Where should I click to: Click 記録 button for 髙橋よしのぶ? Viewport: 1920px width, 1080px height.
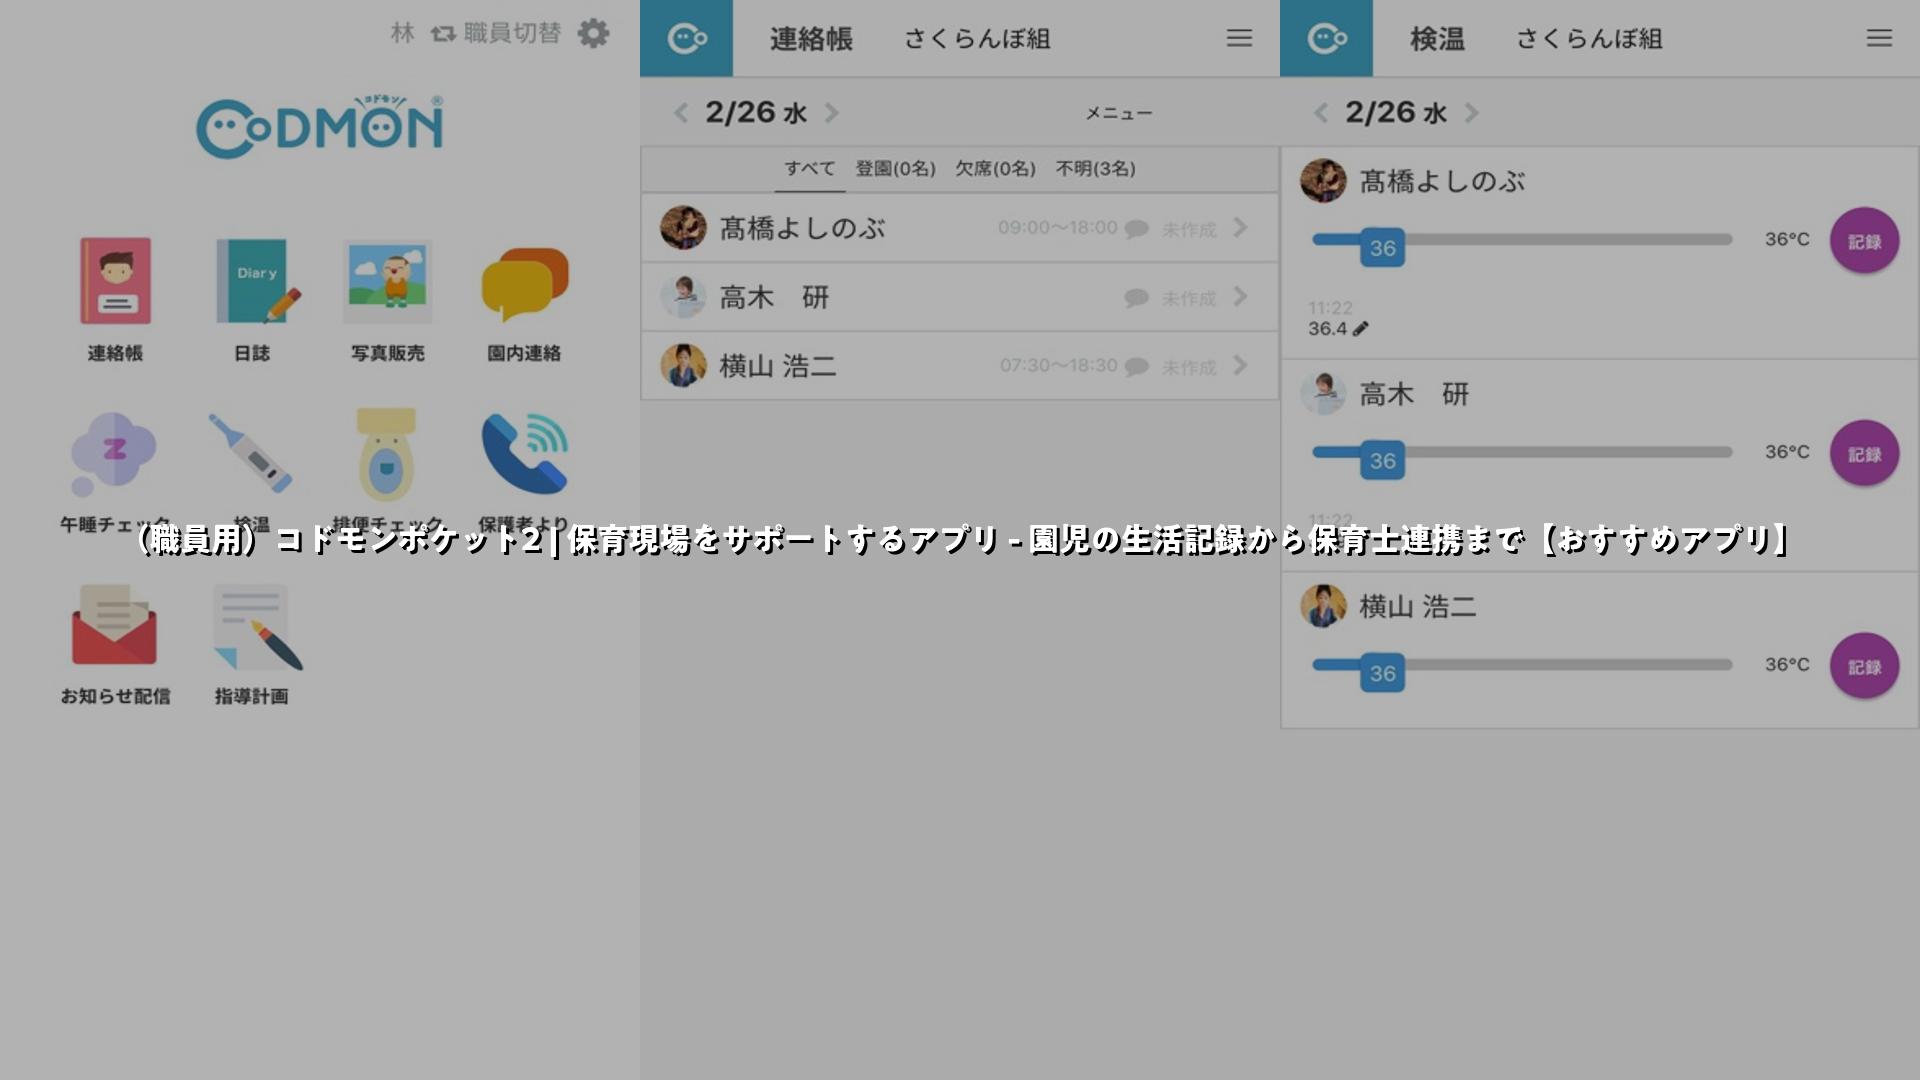coord(1864,241)
